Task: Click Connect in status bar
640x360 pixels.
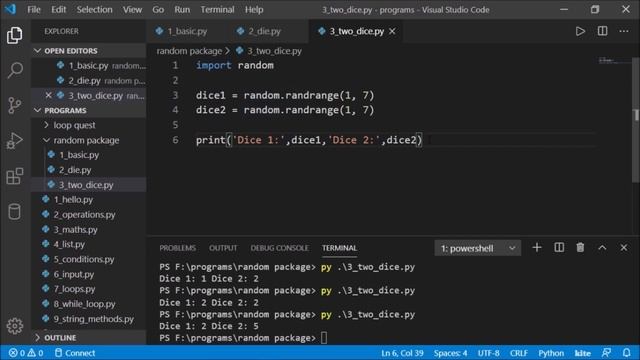Action: pos(75,353)
